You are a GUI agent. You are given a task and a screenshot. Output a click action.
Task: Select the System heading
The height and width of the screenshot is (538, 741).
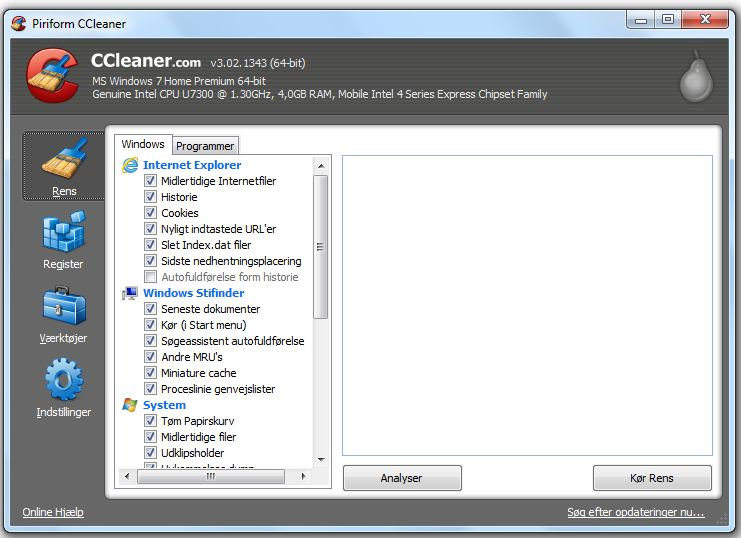click(x=164, y=405)
